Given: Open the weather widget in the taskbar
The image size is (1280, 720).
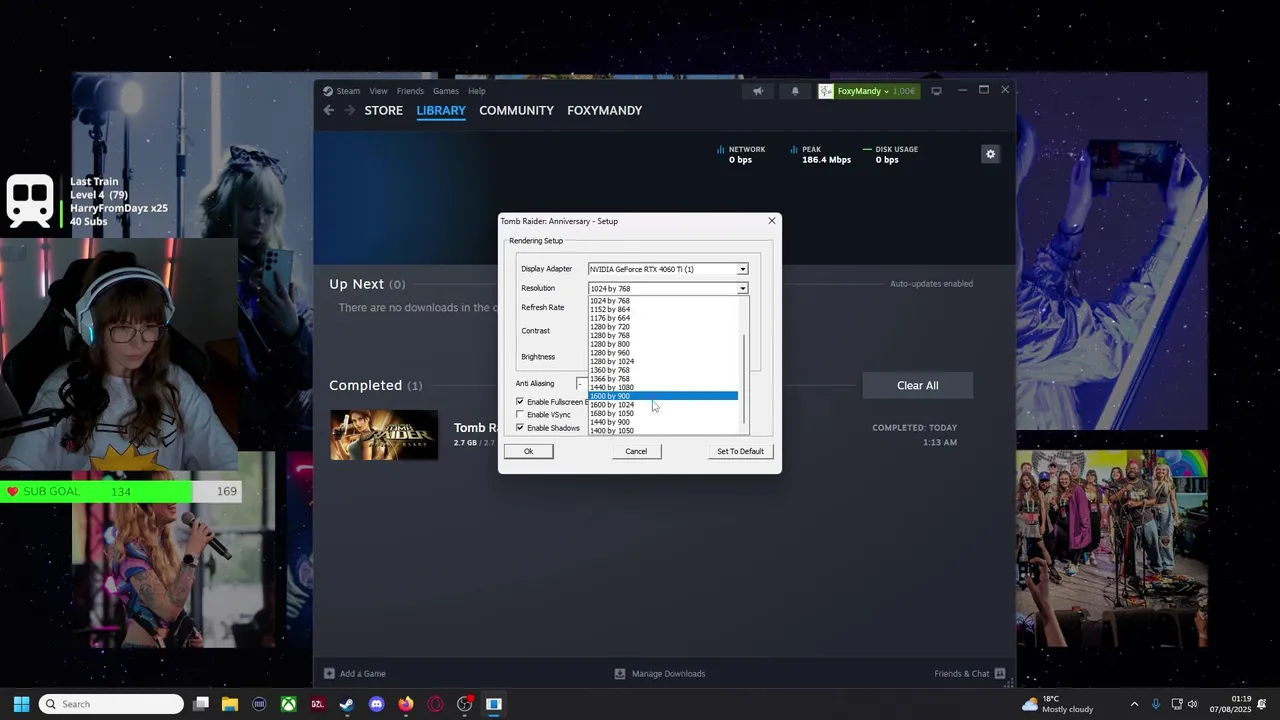Looking at the screenshot, I should 1058,704.
